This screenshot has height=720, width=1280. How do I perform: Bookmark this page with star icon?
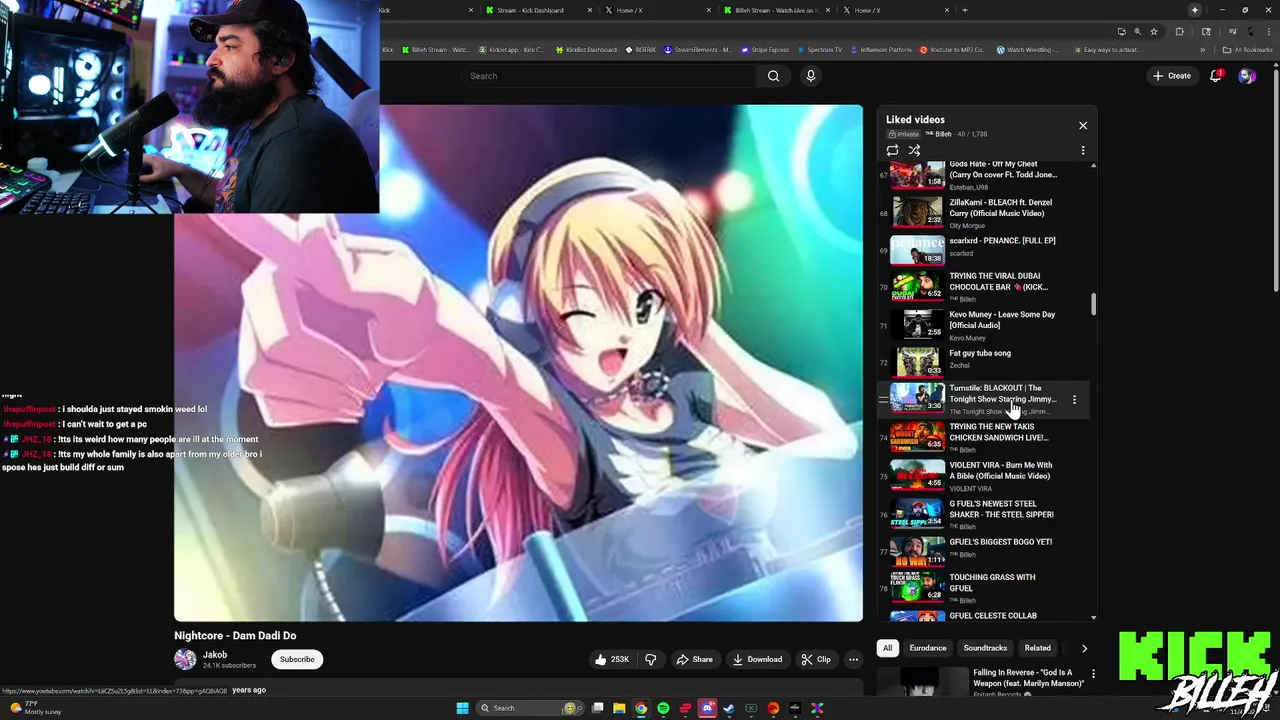tap(1154, 31)
